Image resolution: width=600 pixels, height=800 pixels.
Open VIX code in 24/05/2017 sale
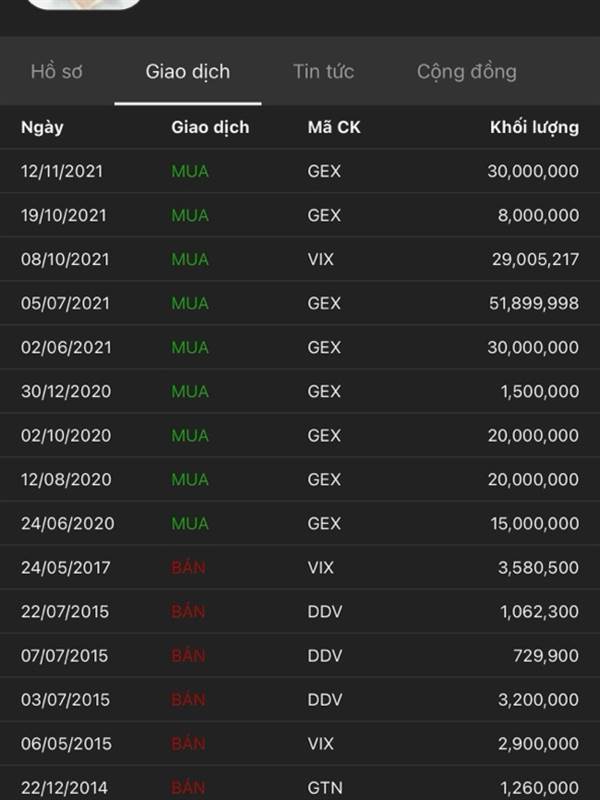pos(320,567)
